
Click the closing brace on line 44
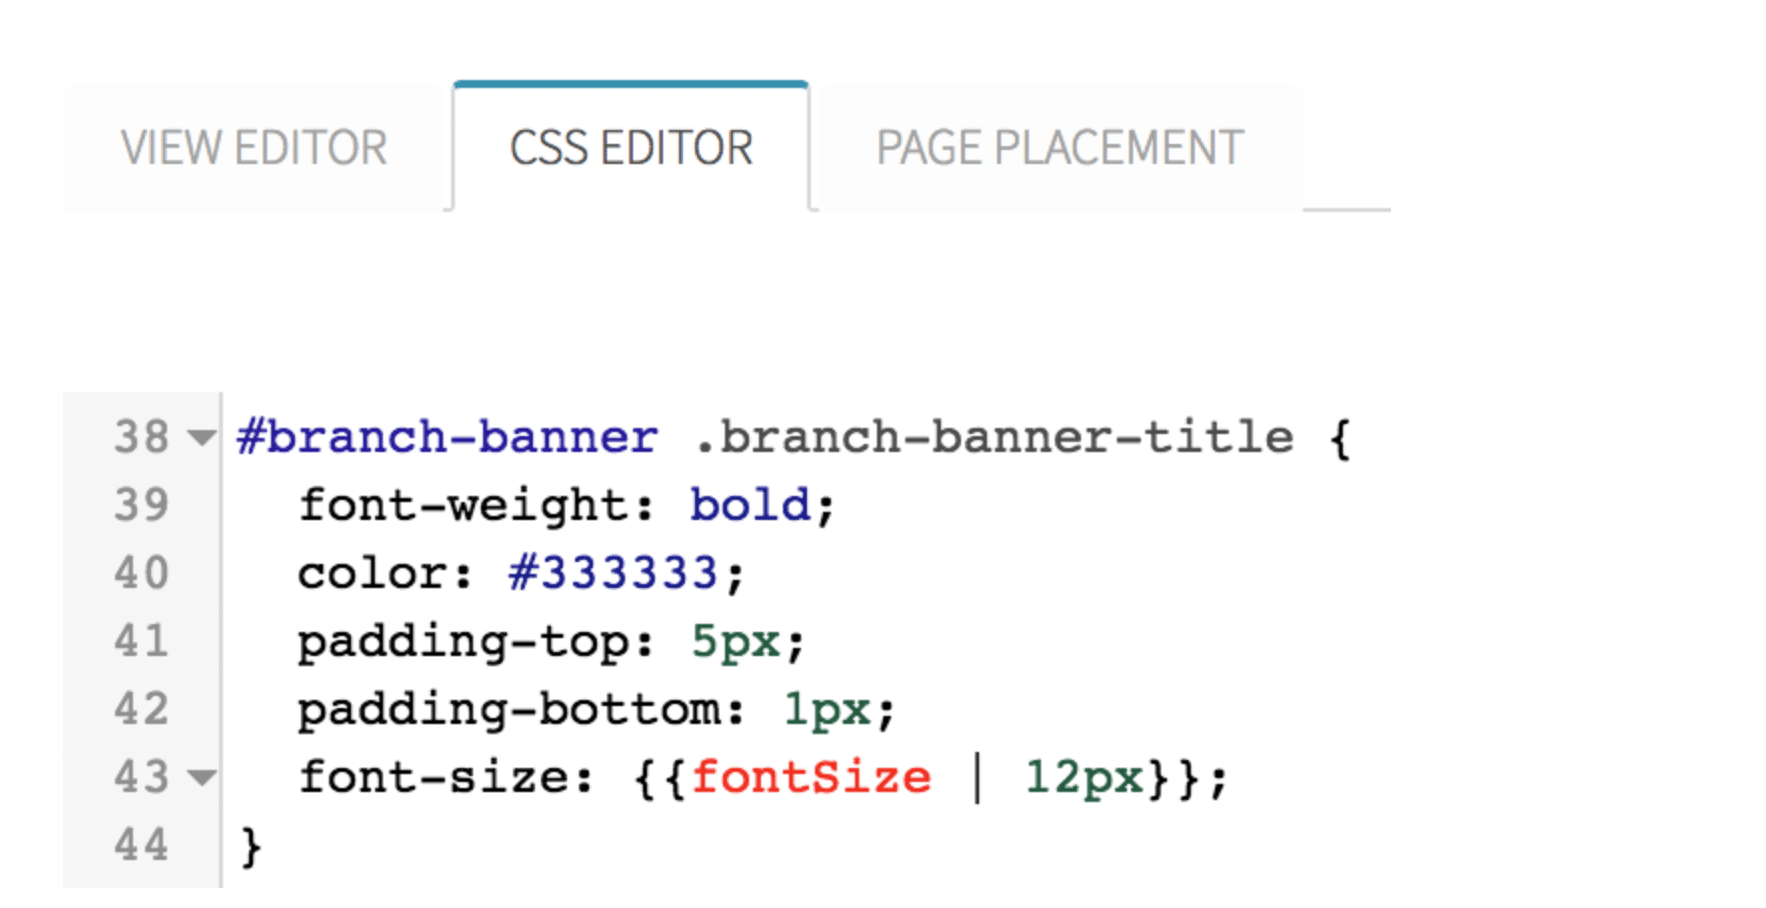click(x=249, y=845)
